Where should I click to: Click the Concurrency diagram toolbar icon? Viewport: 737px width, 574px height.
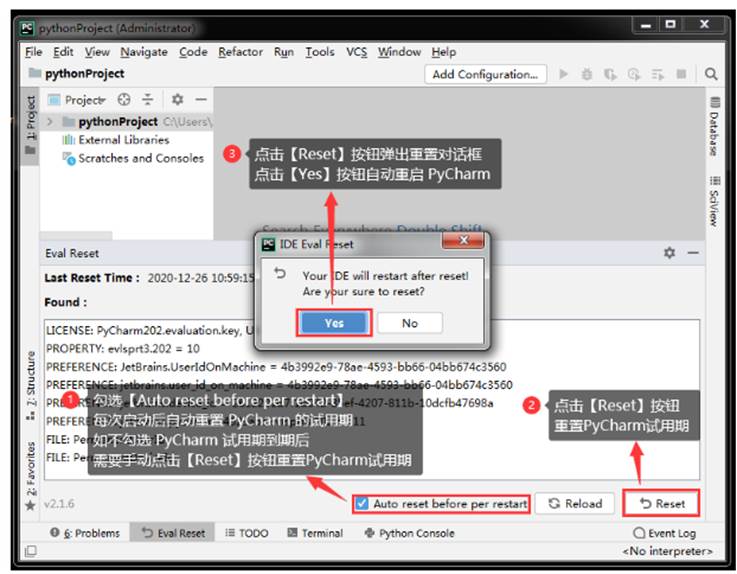tap(657, 74)
